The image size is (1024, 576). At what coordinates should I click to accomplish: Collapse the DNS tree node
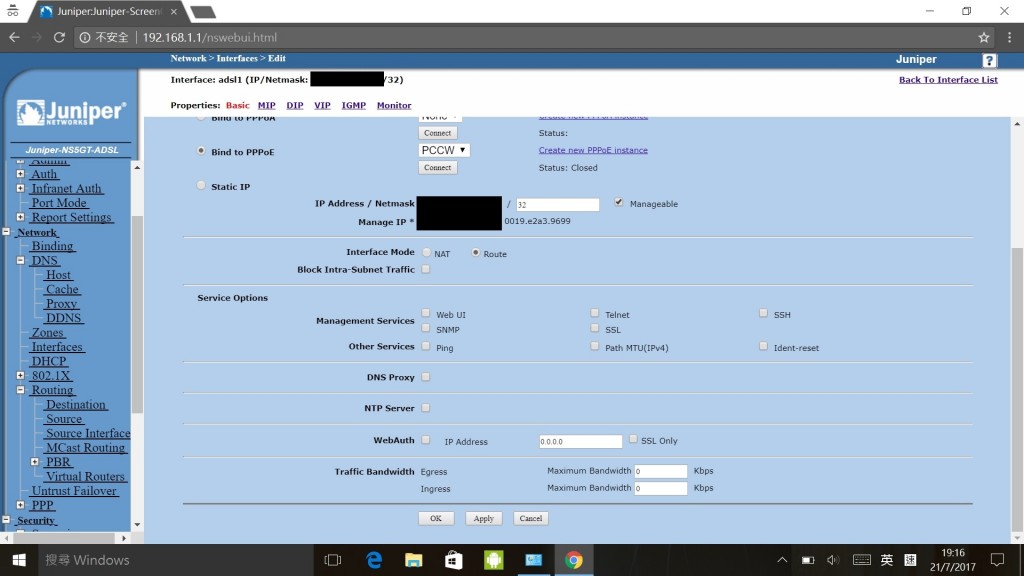tap(20, 260)
